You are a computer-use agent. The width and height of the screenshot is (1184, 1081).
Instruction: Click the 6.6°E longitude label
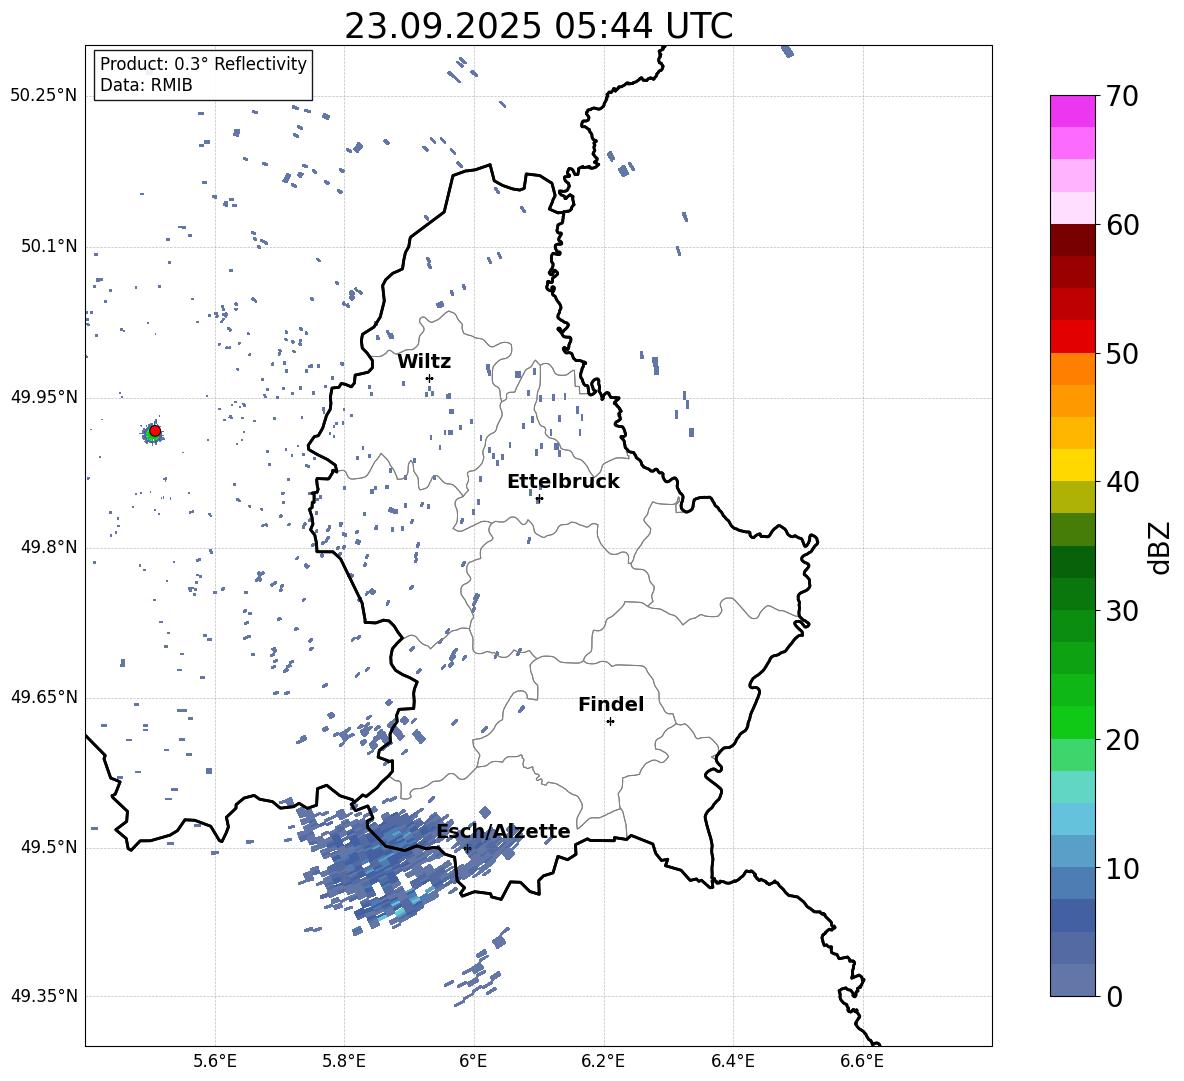(862, 1061)
